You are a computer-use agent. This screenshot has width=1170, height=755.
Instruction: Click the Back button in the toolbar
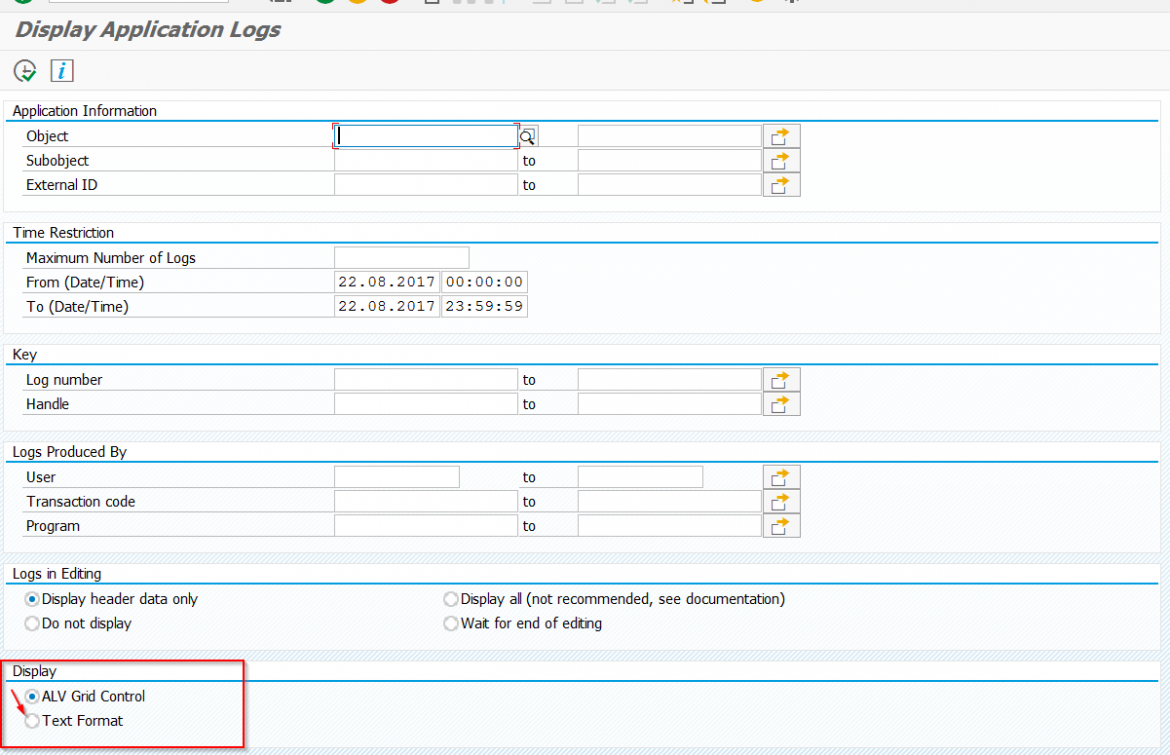click(x=323, y=4)
